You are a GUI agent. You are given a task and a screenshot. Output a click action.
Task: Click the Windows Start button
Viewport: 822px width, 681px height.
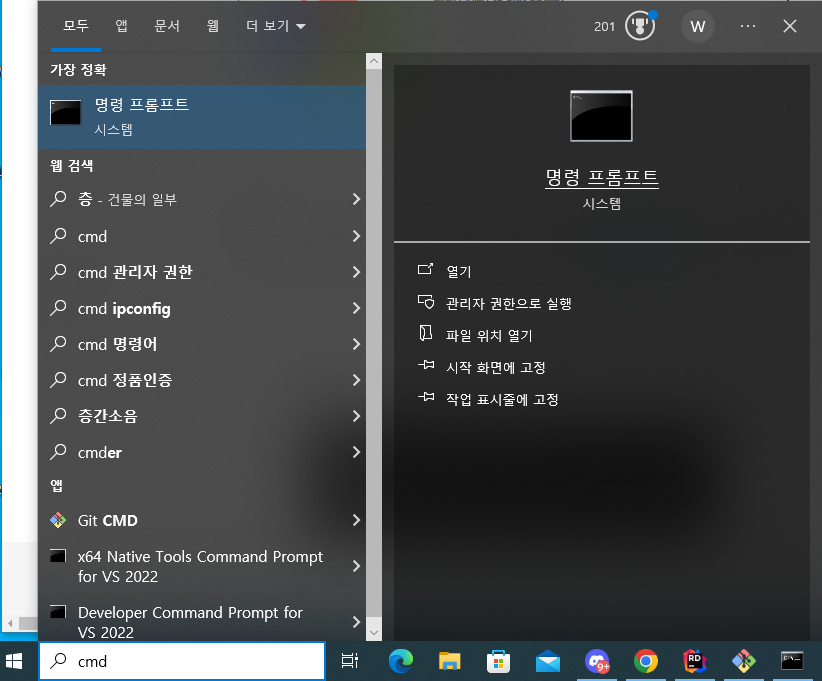(14, 661)
